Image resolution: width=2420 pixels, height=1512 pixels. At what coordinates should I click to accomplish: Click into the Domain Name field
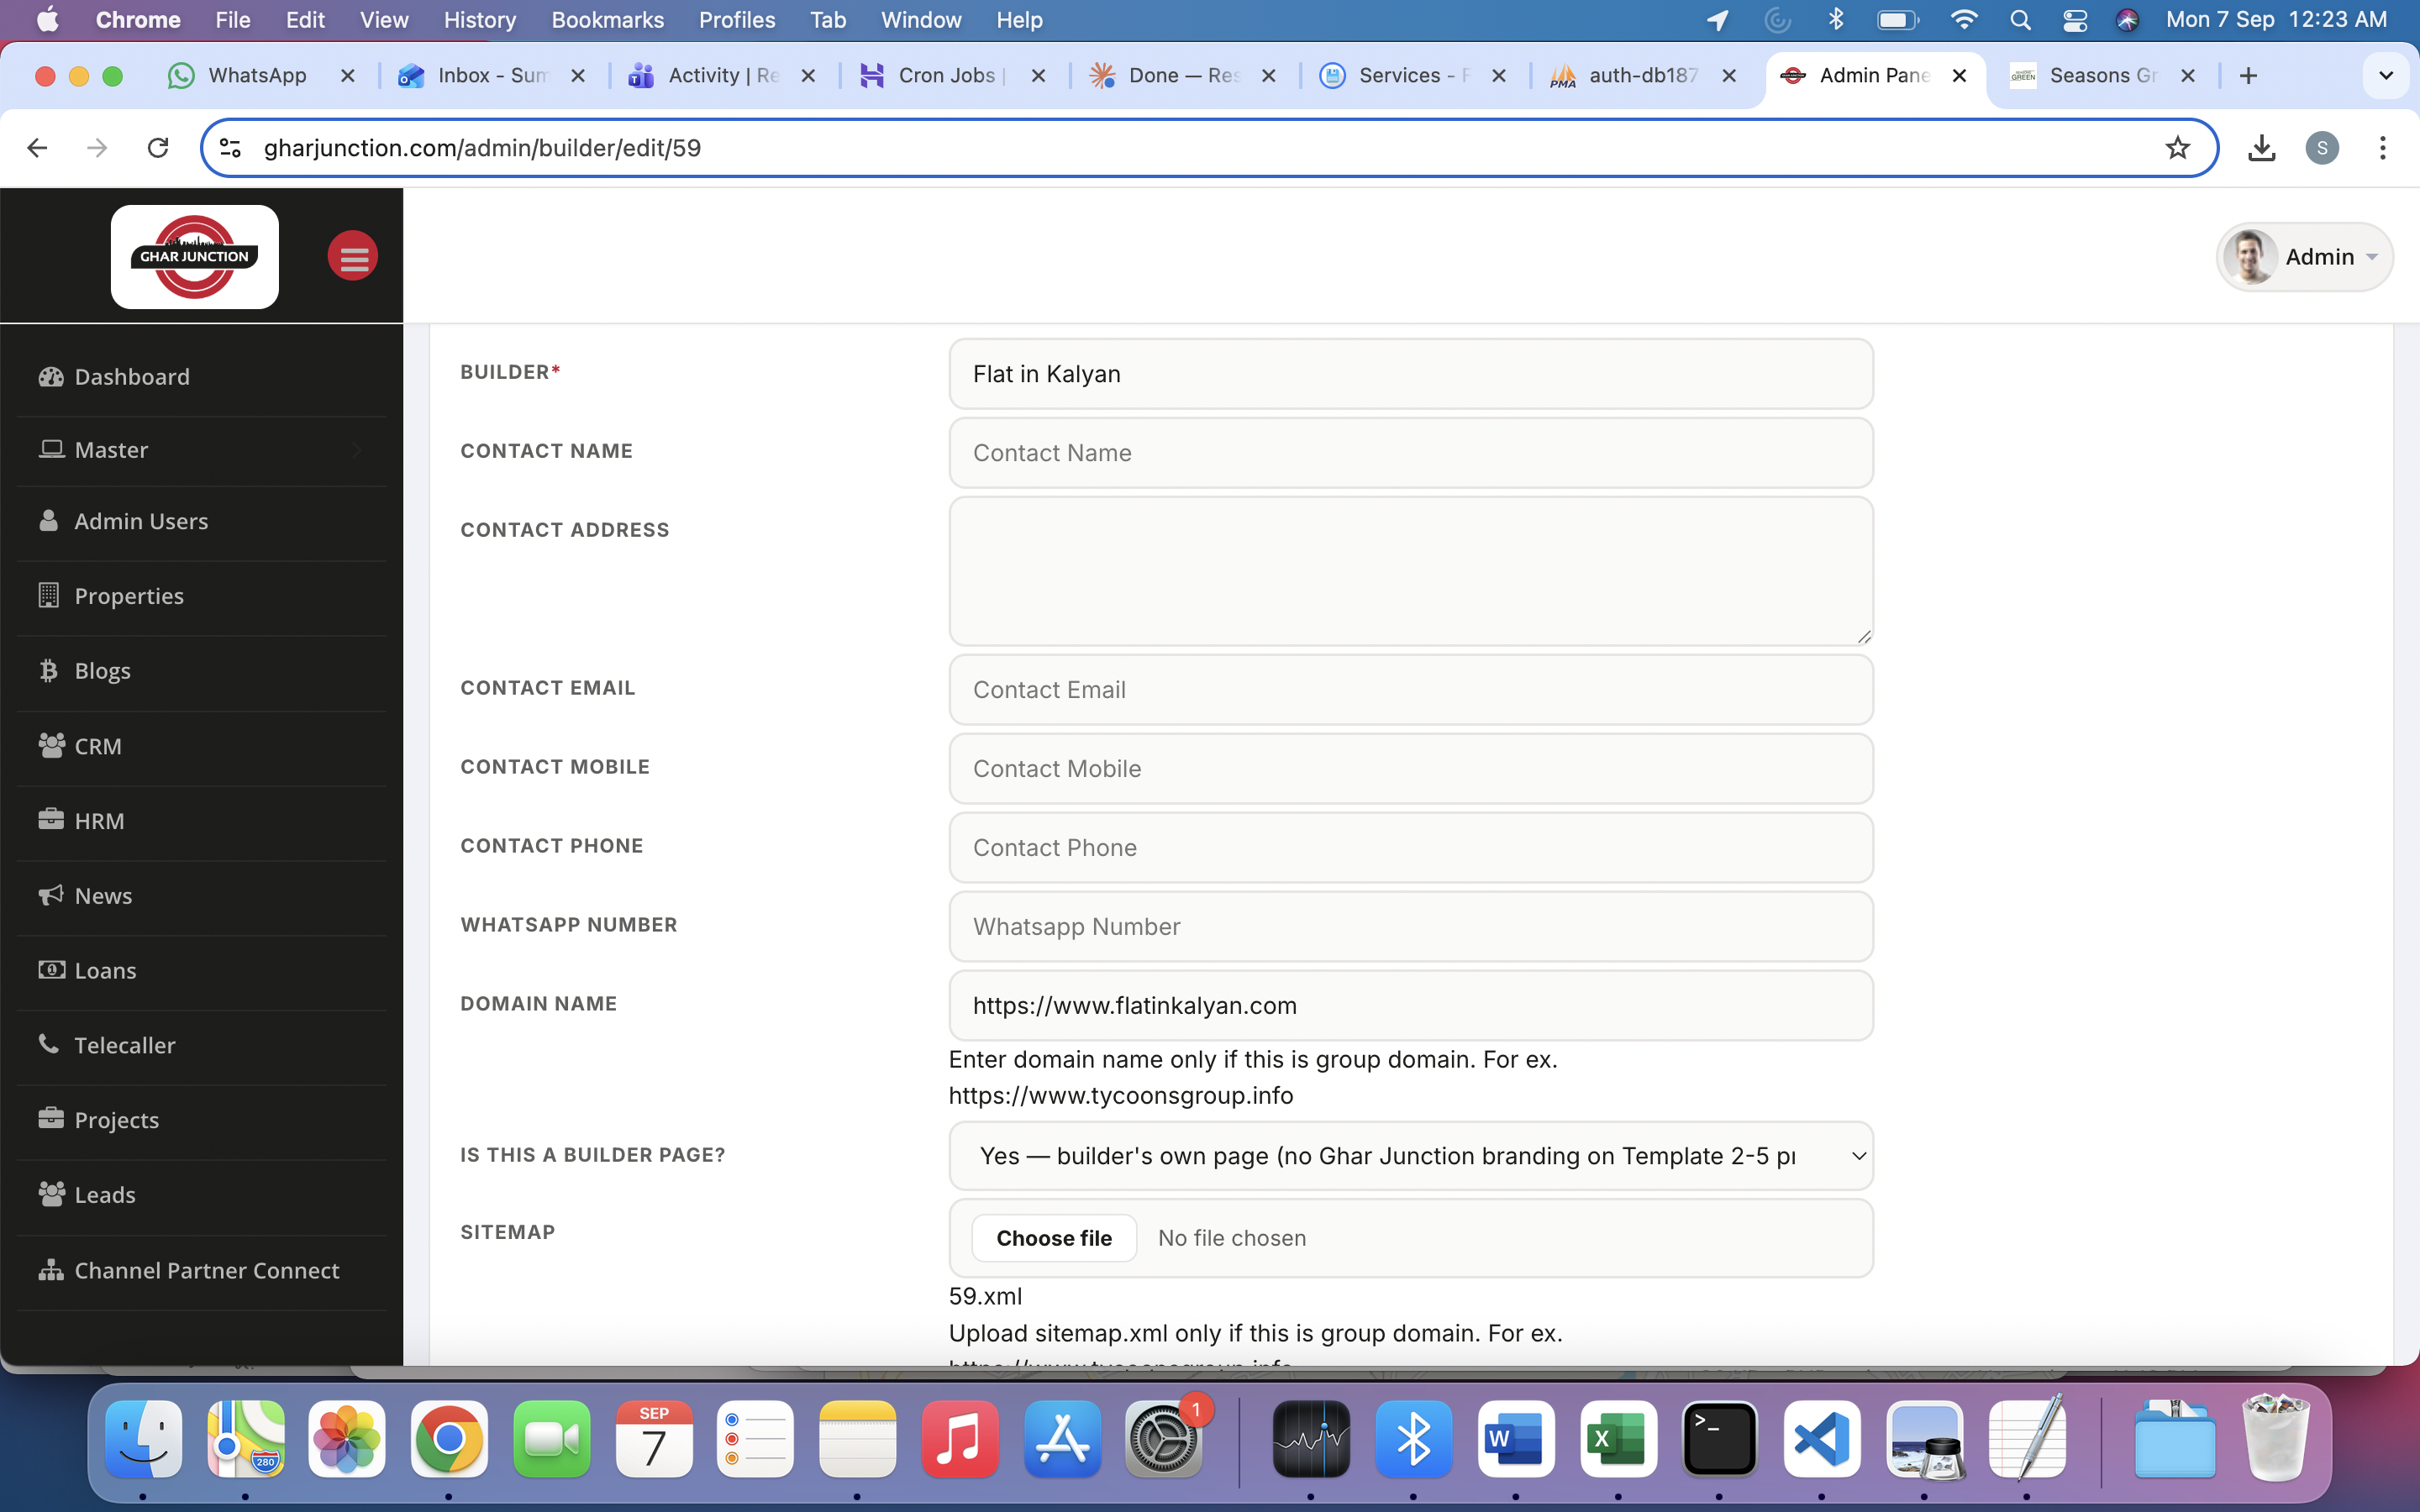[1411, 1006]
